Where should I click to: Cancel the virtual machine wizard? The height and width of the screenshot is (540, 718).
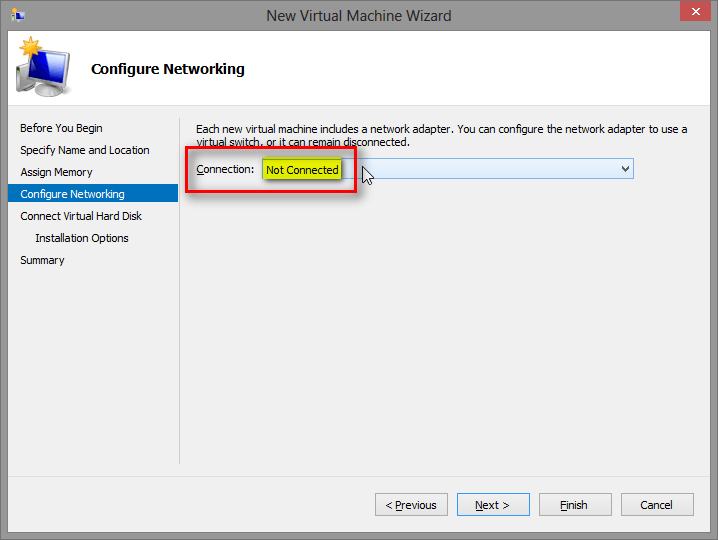point(656,505)
